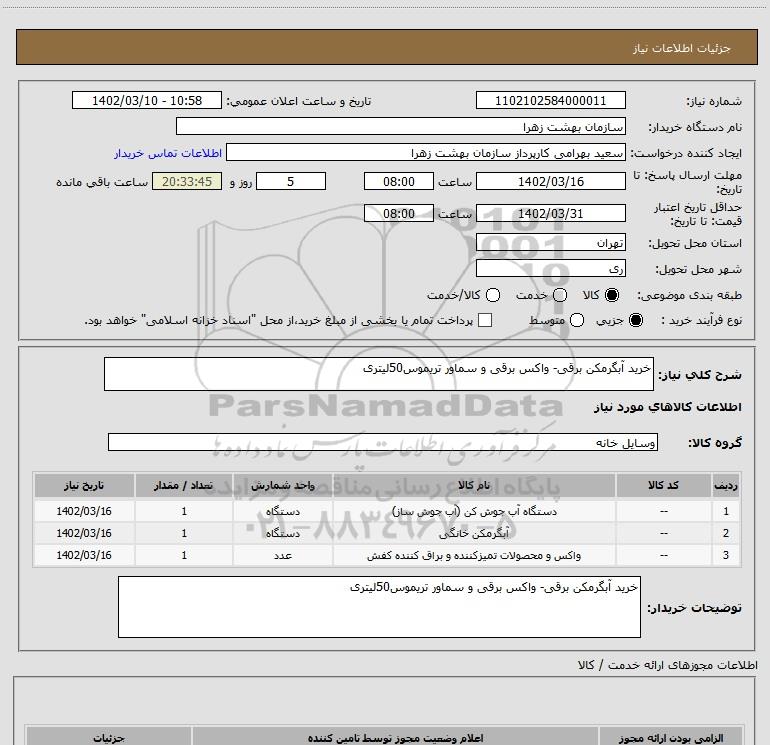Select the جزیی purchase type radio

636,320
